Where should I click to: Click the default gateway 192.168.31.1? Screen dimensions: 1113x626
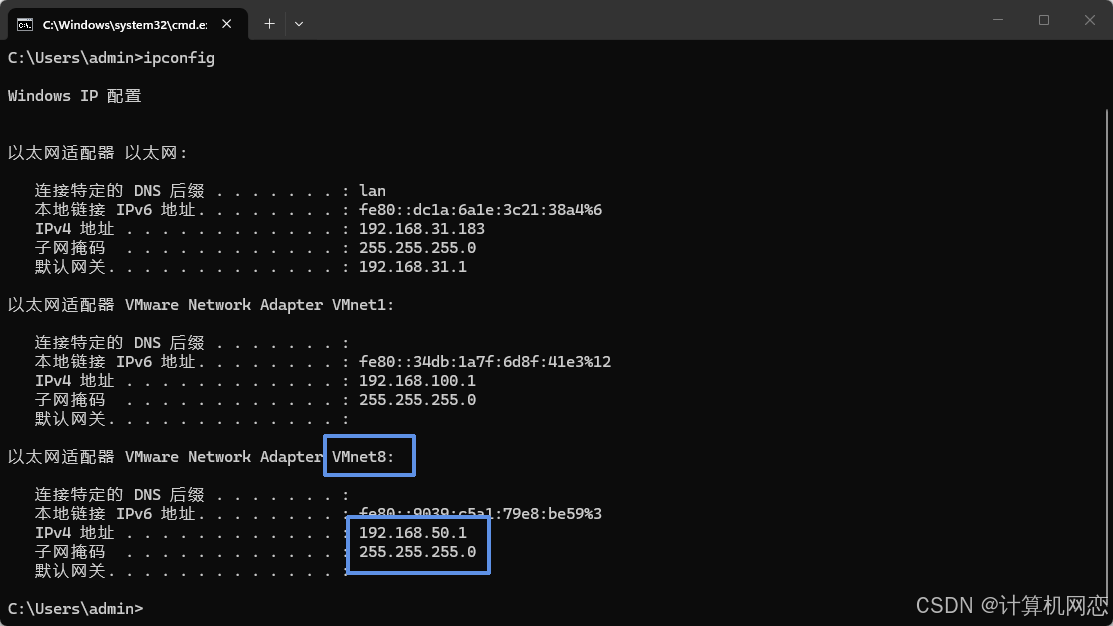(412, 267)
